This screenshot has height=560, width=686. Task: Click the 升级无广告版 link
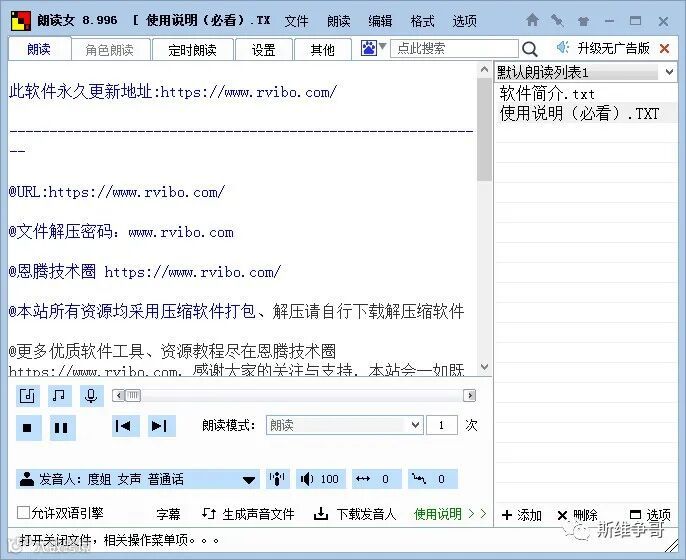click(x=613, y=48)
